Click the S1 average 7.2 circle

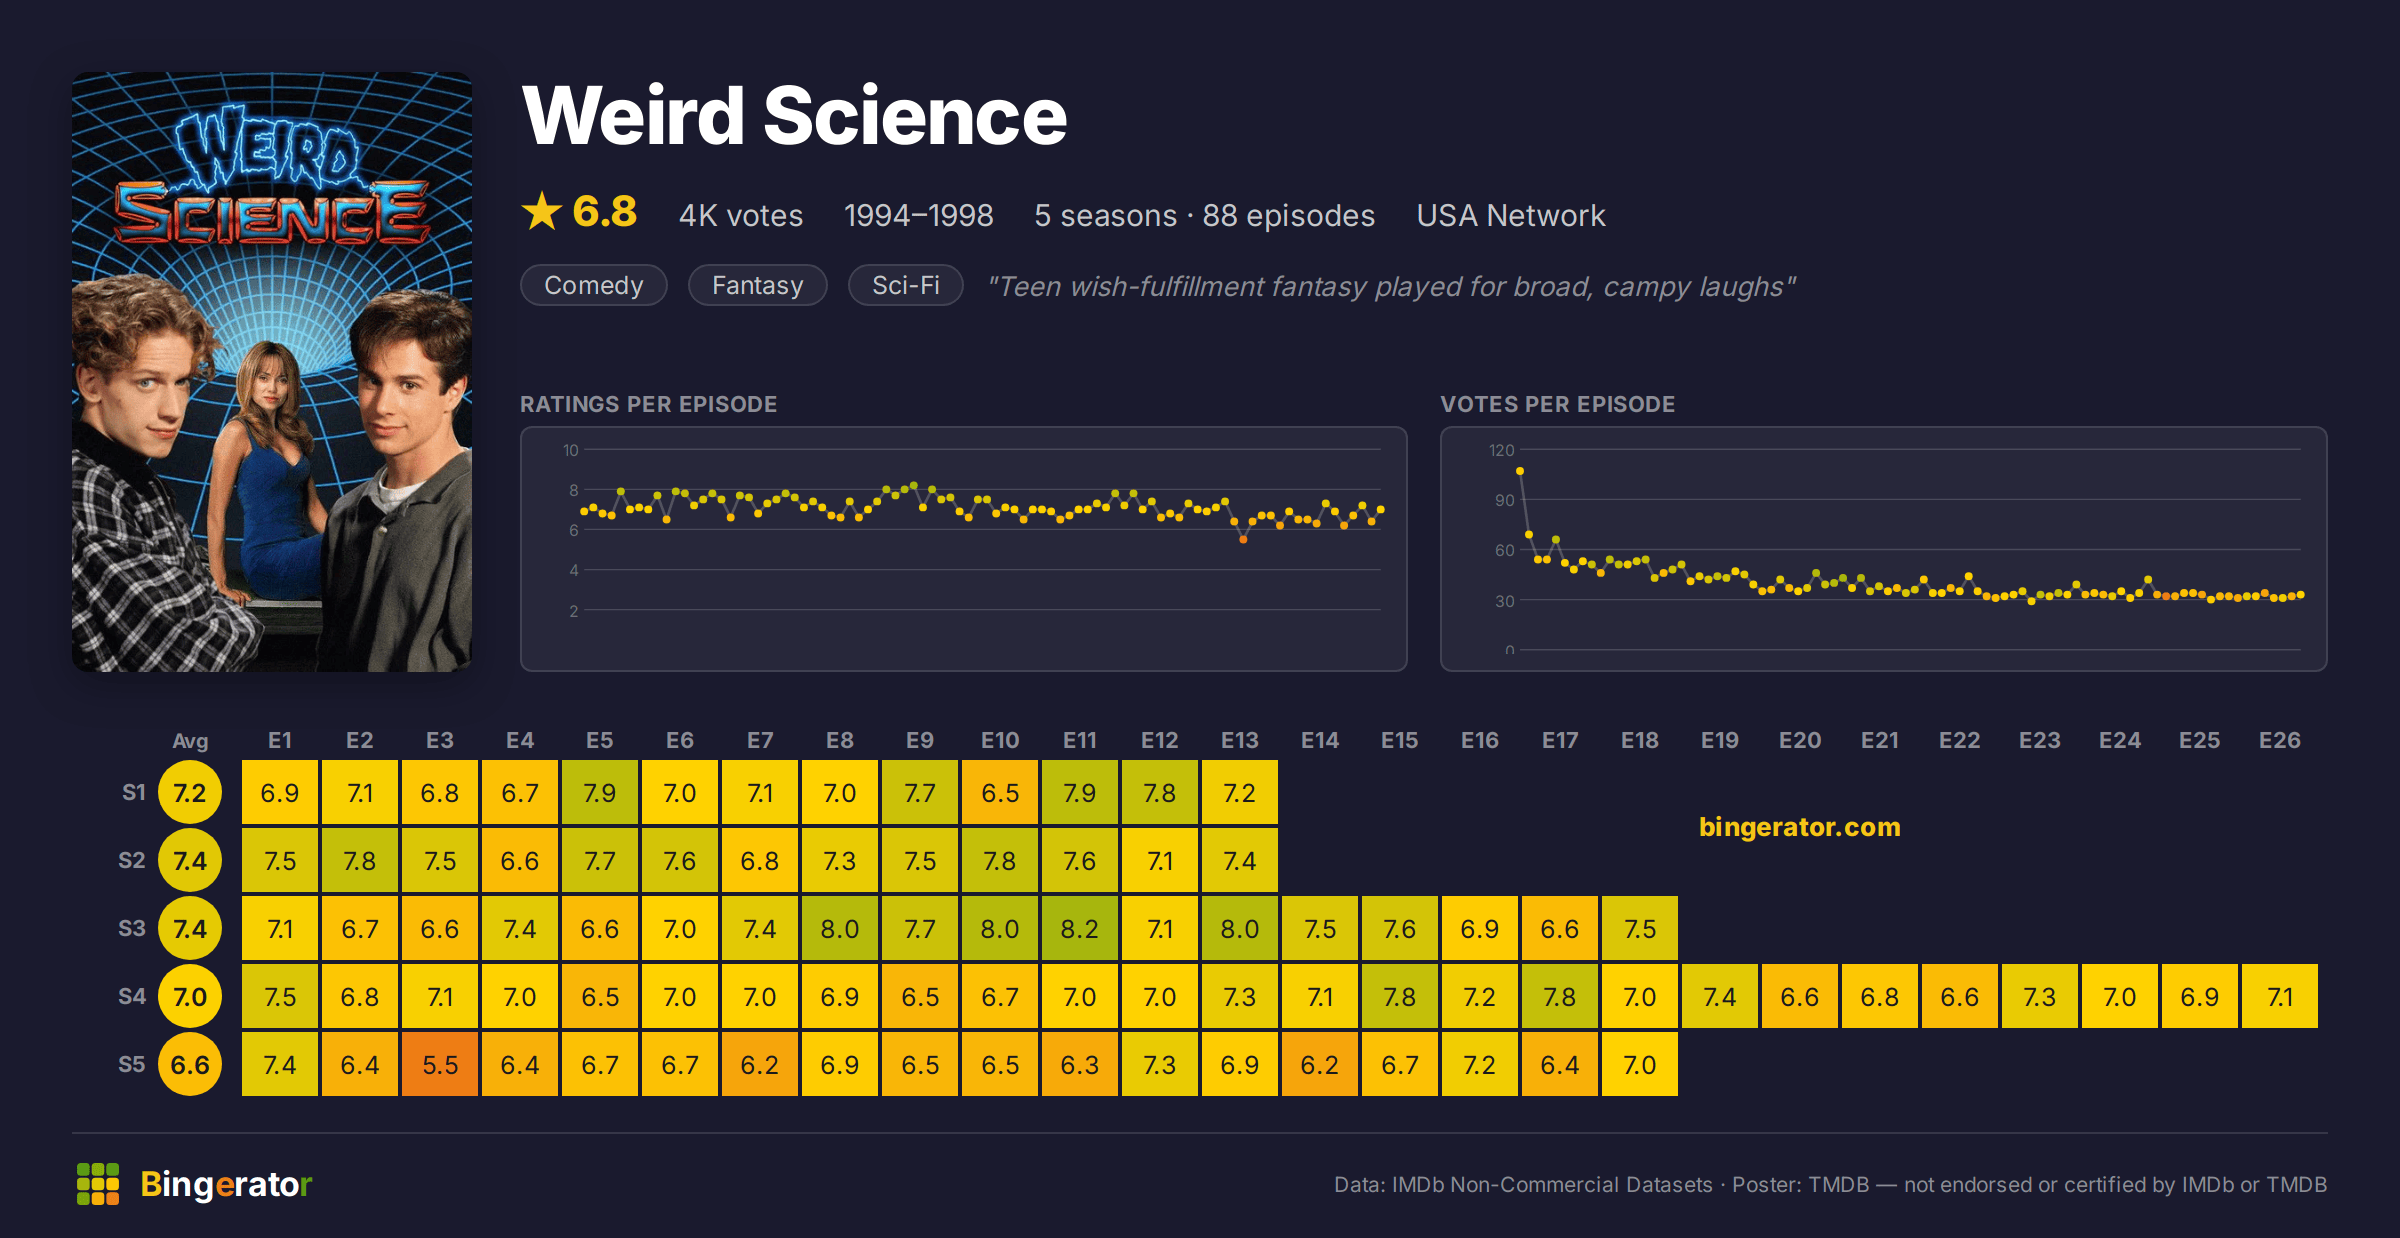[x=190, y=793]
